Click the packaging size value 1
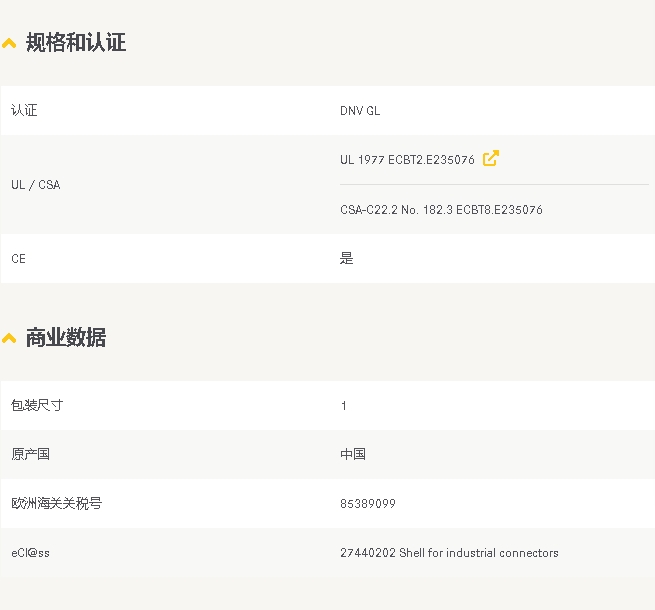This screenshot has height=610, width=655. coord(343,406)
